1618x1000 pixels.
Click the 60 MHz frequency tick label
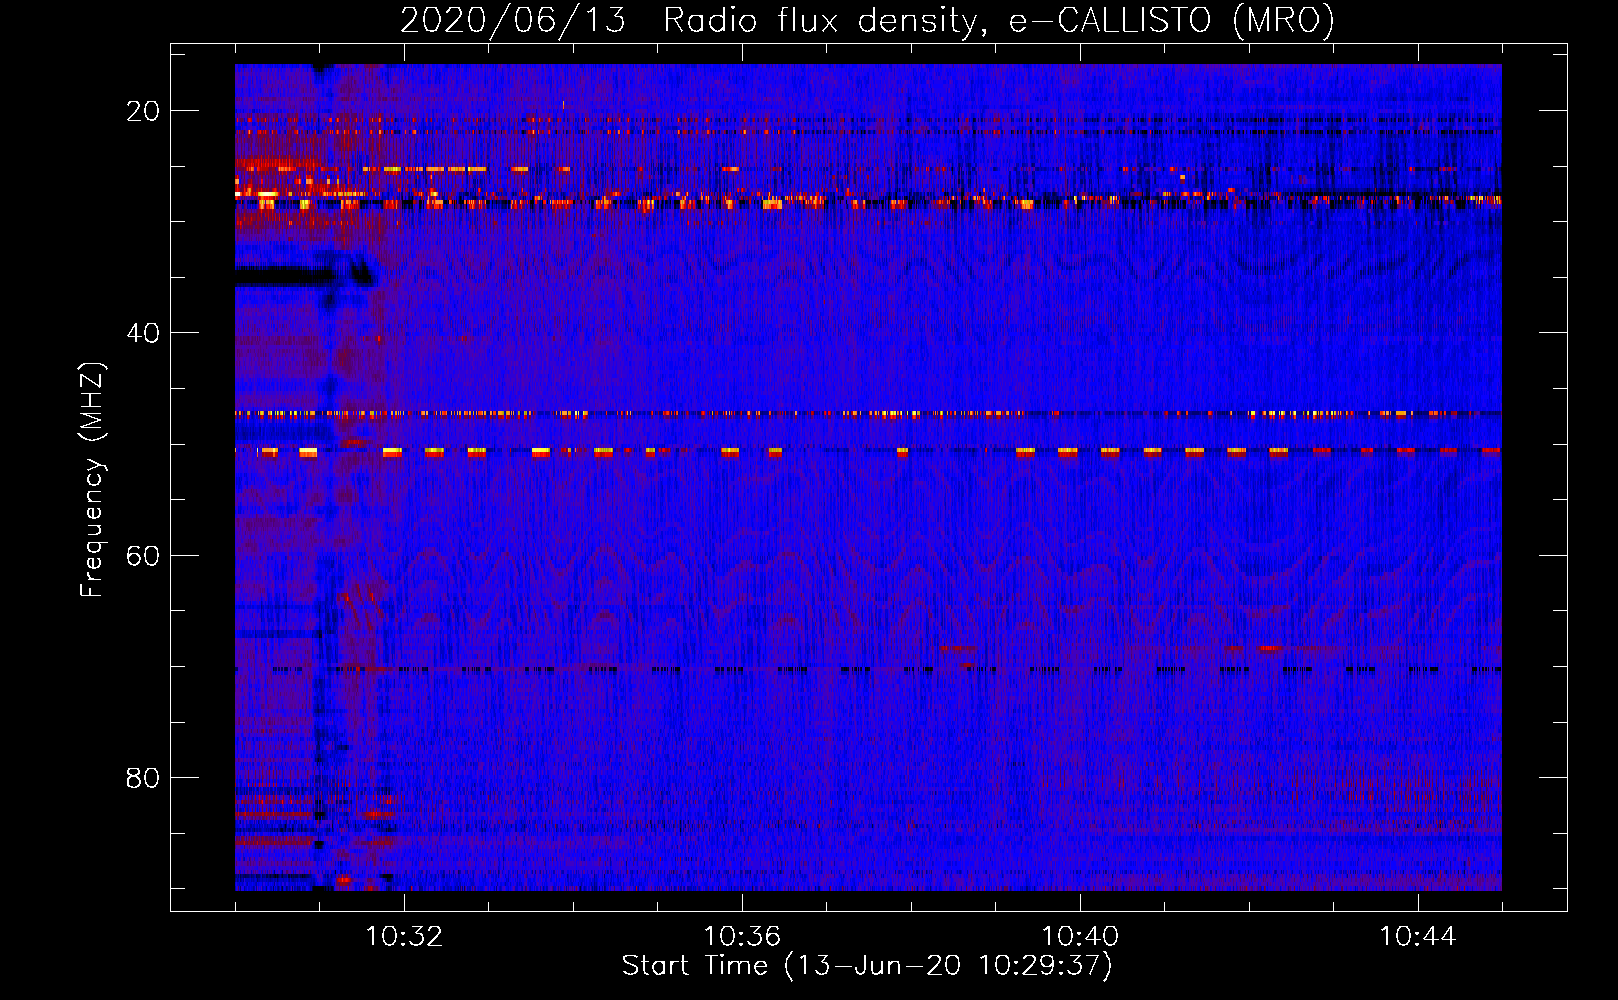click(x=143, y=556)
